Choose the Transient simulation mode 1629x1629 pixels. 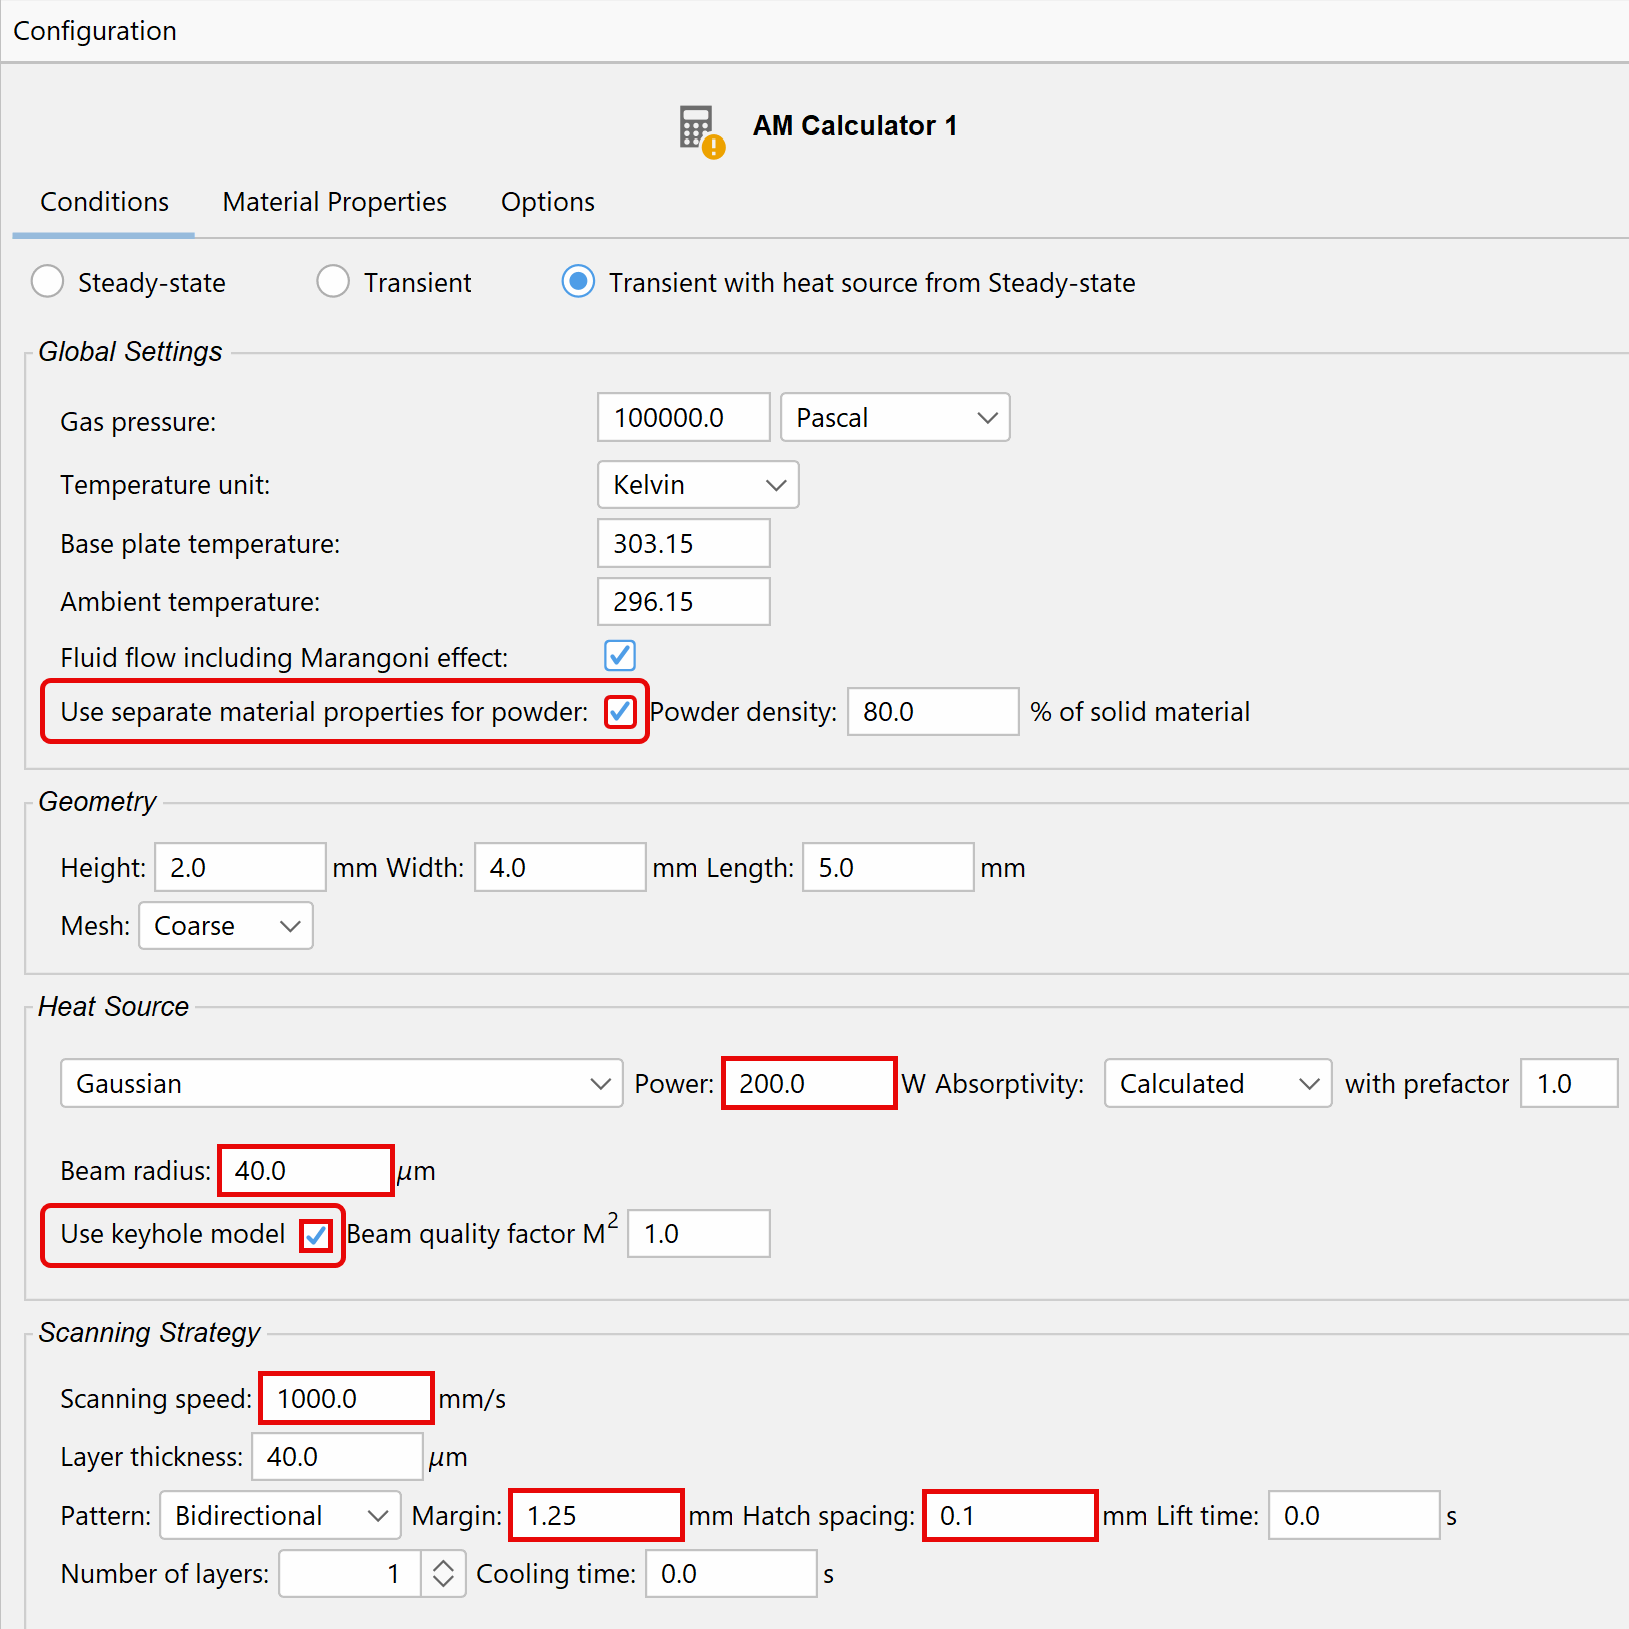coord(333,282)
